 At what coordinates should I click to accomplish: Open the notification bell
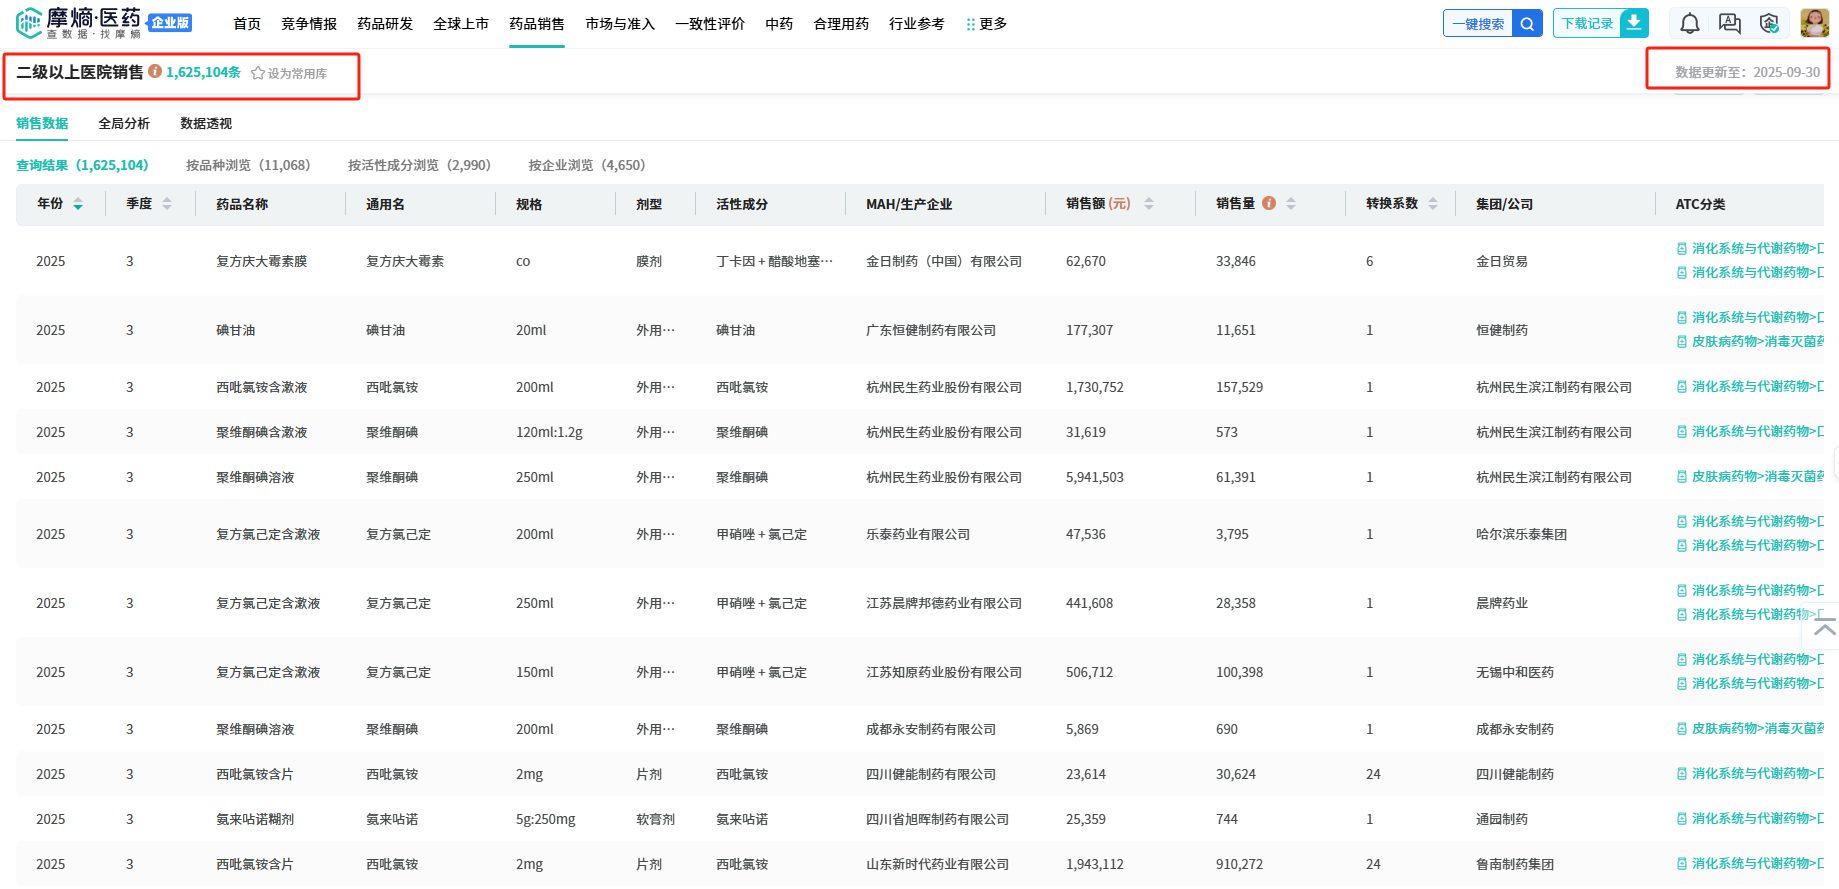1689,24
